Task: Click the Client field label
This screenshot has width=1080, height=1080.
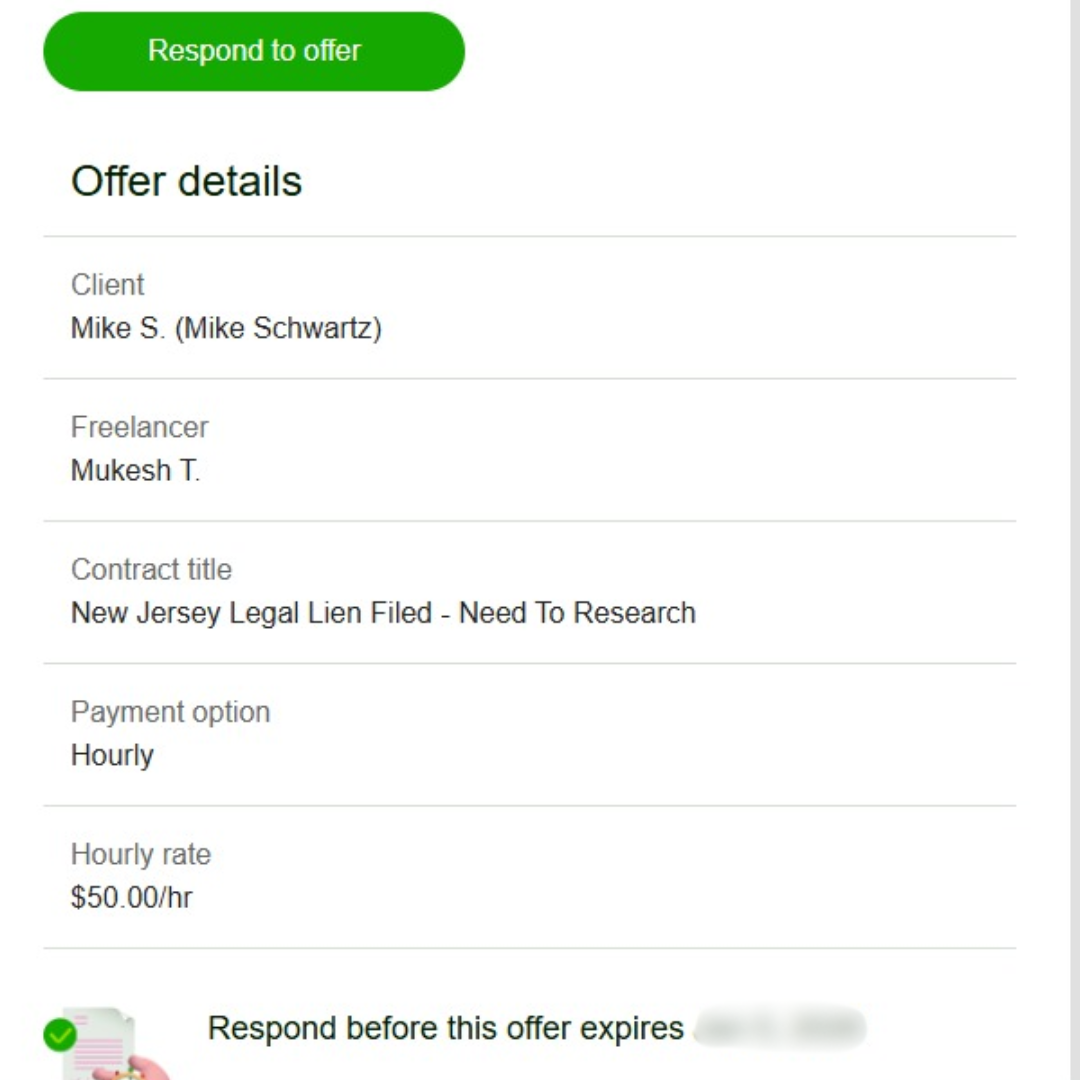Action: pos(108,285)
